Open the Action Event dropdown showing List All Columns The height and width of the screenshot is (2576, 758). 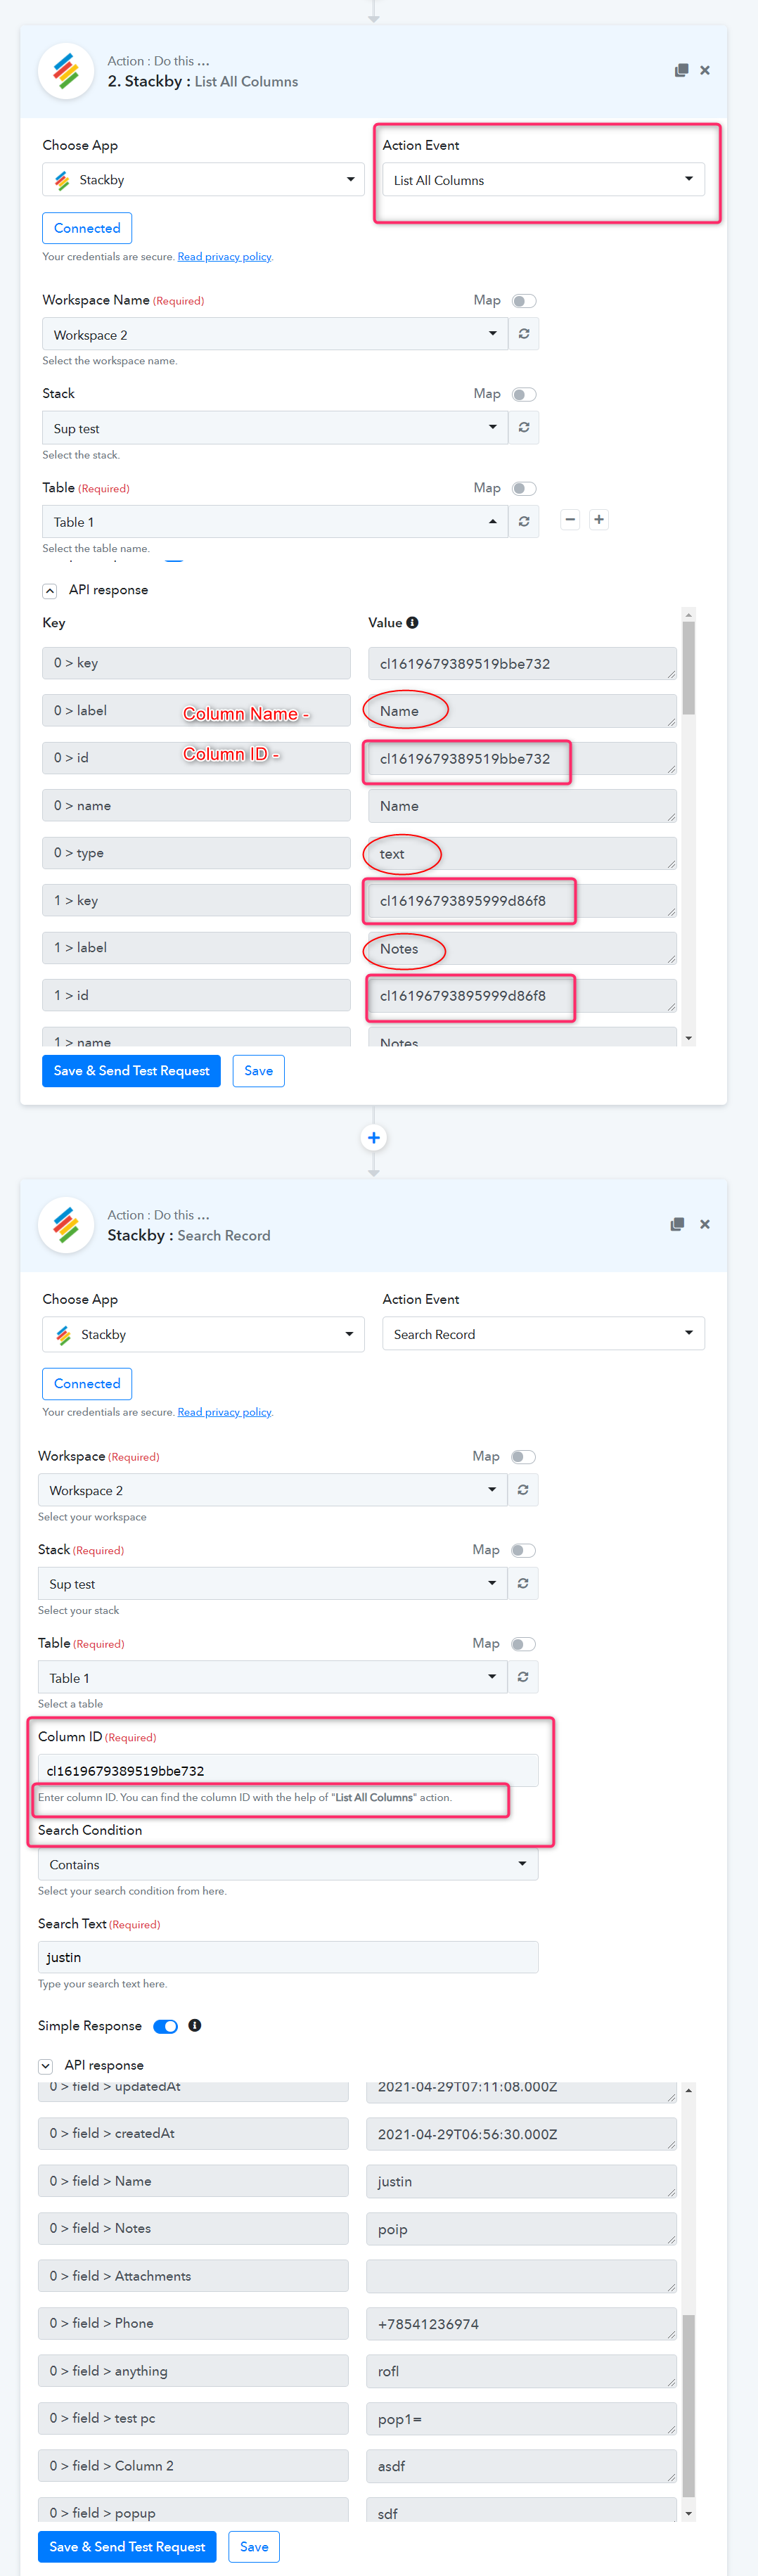coord(543,180)
